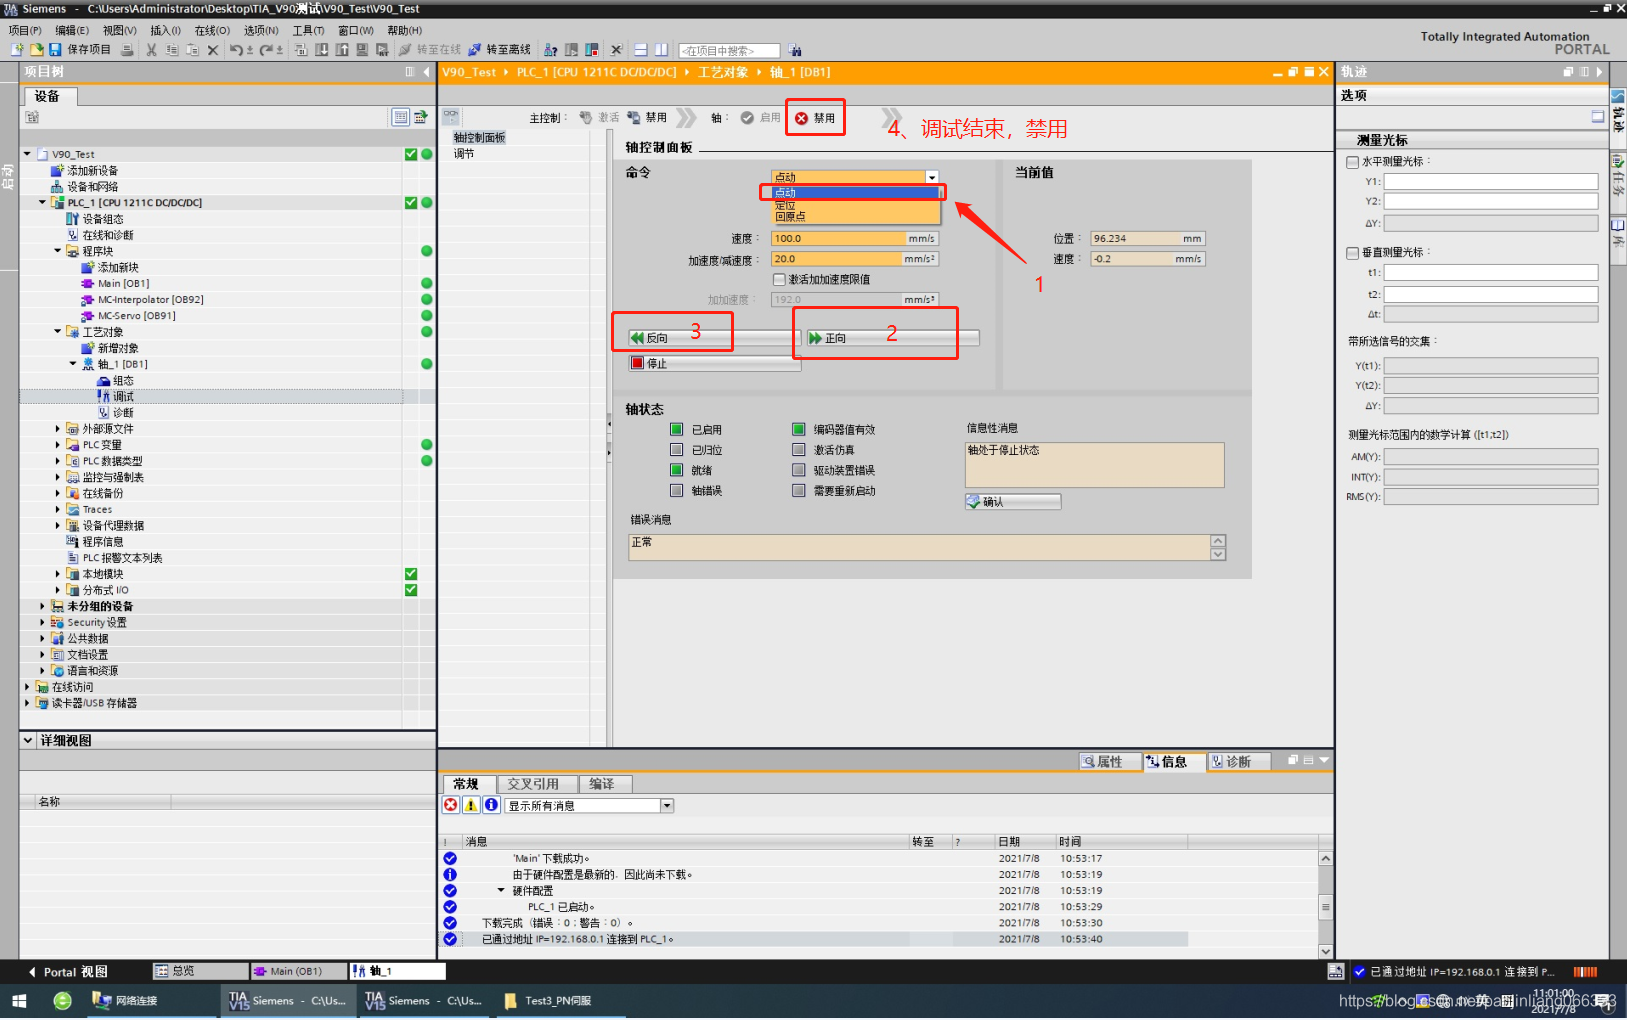Image resolution: width=1627 pixels, height=1020 pixels.
Task: Save project with the floppy disk icon
Action: (x=55, y=49)
